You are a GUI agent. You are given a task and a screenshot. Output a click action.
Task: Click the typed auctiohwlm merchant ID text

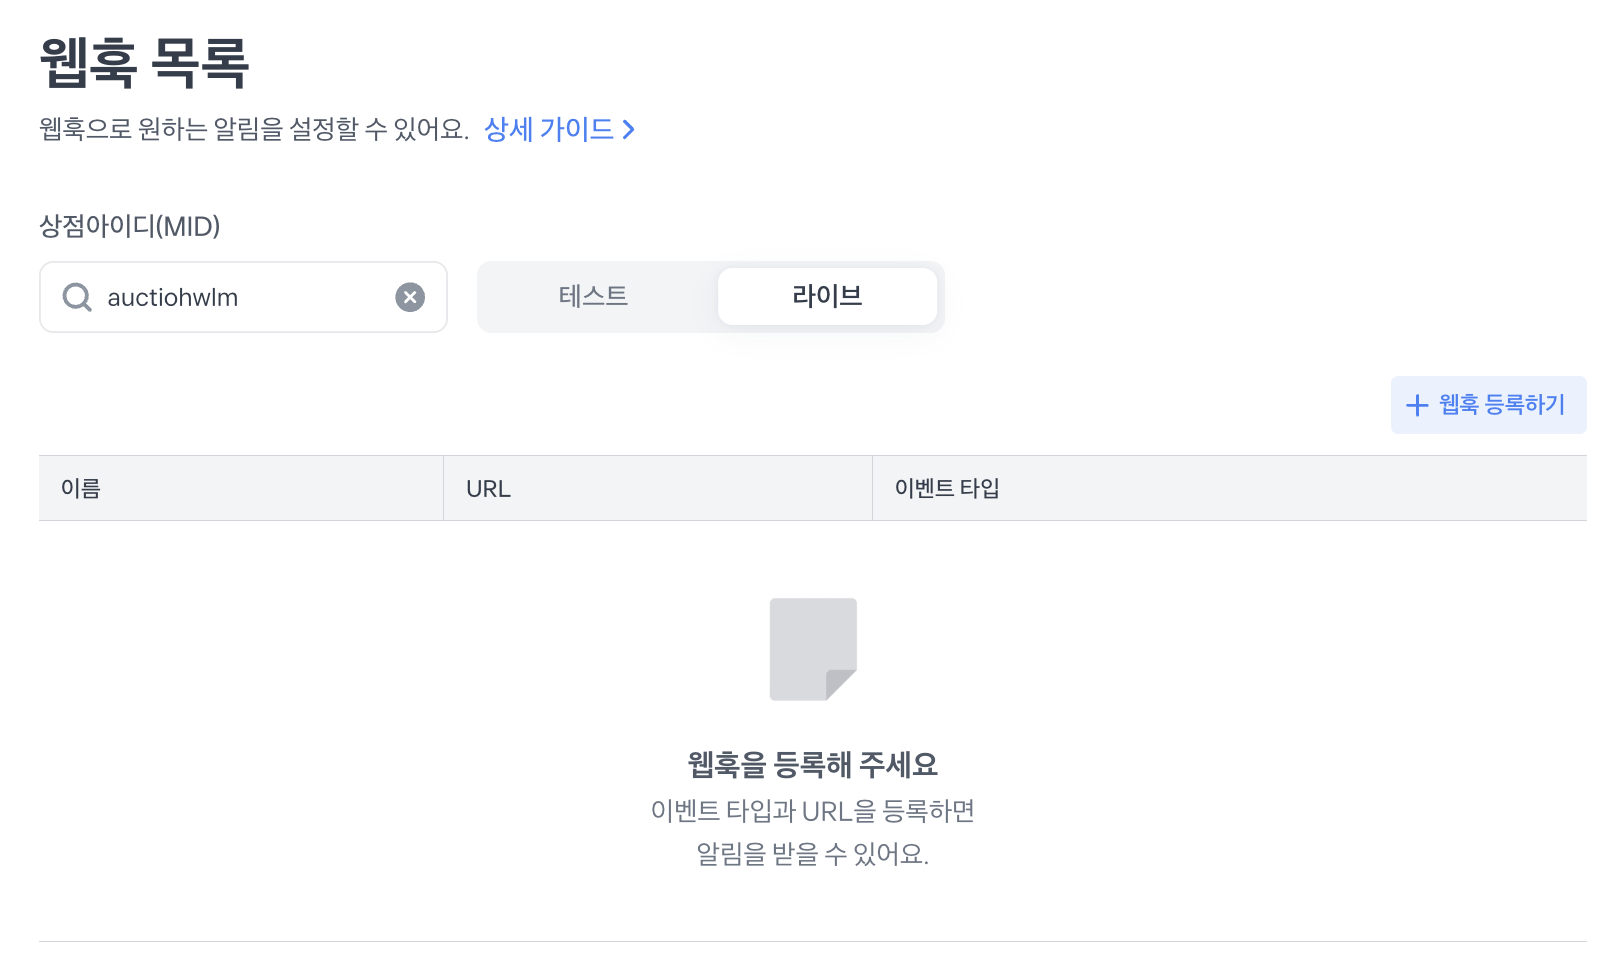pos(173,298)
